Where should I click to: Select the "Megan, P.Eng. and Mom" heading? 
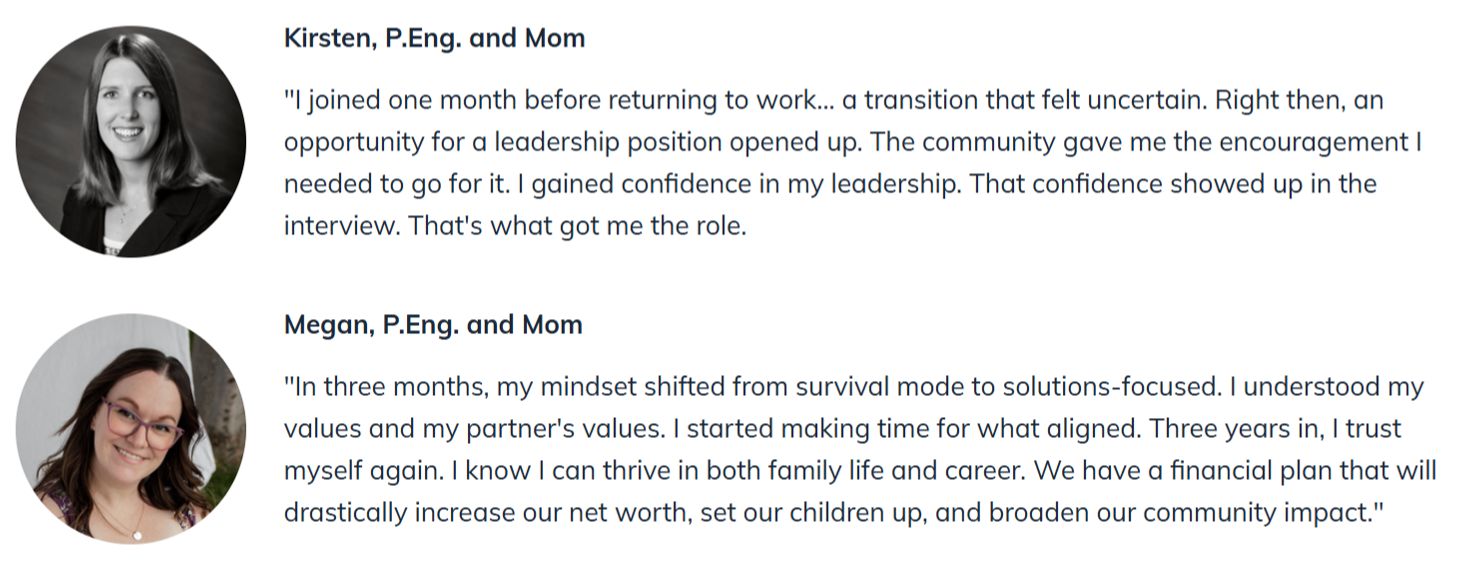click(433, 325)
